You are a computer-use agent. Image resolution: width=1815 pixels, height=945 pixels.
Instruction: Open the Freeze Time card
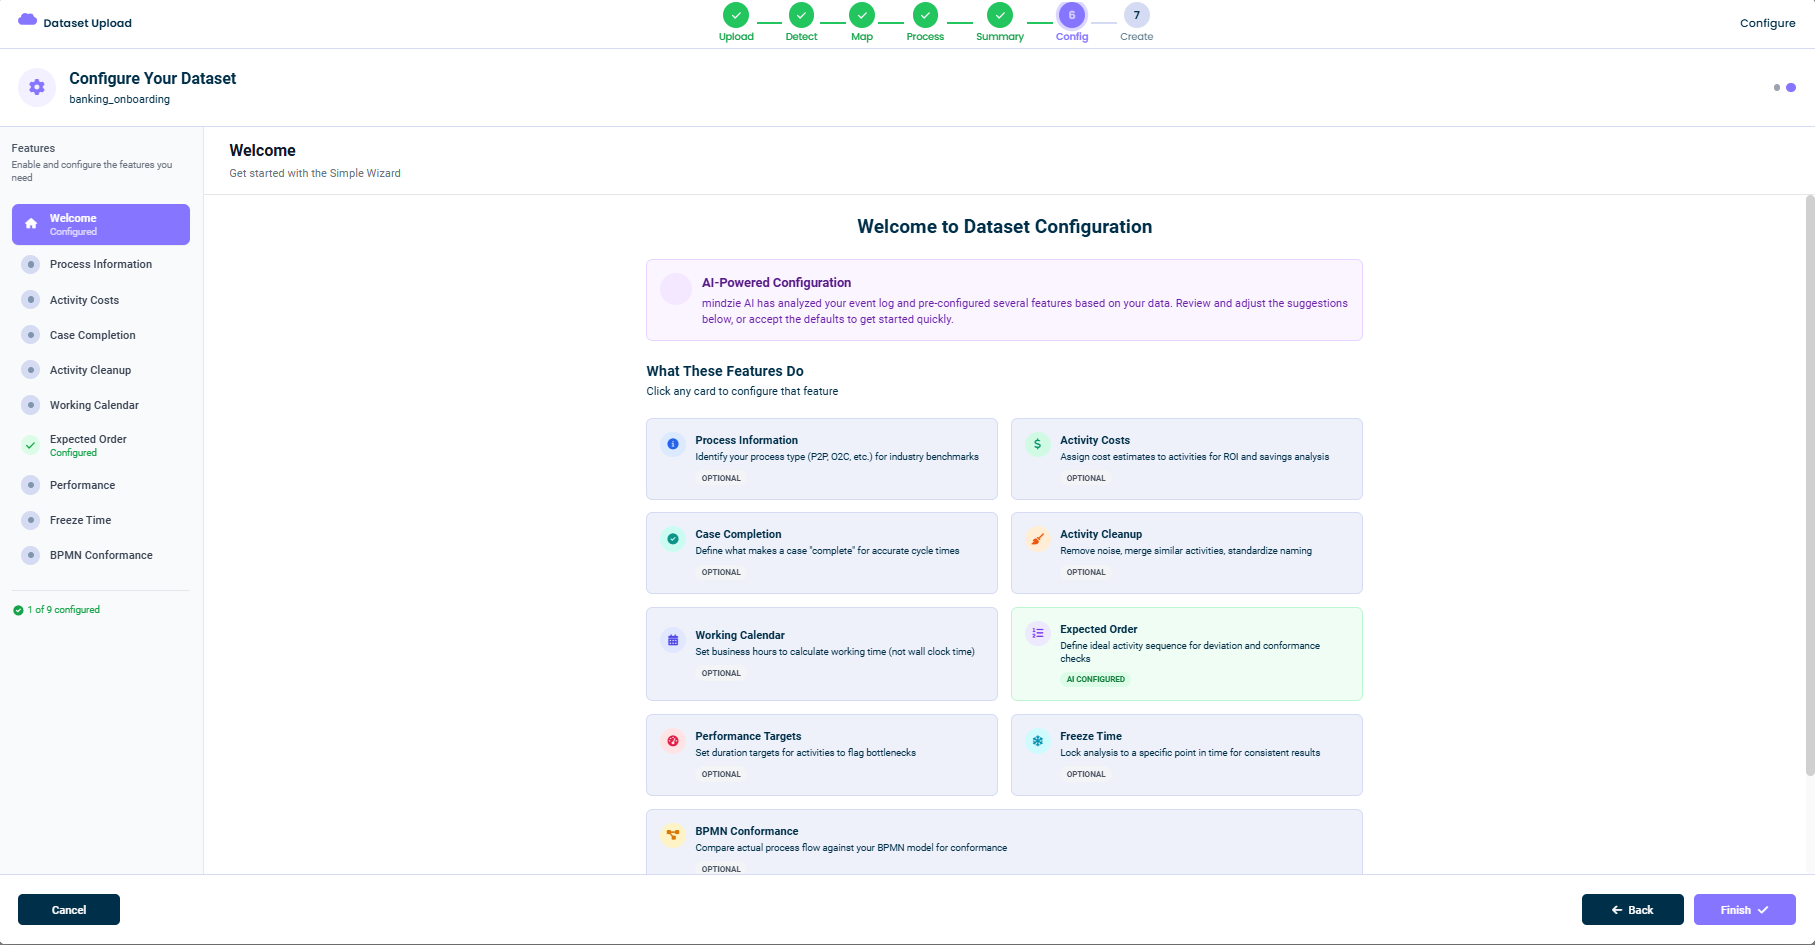[1187, 755]
